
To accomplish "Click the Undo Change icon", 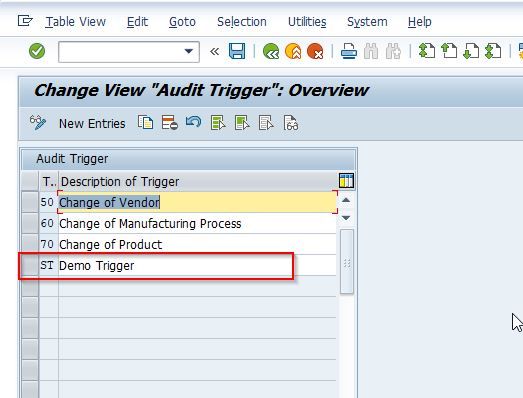I will coord(193,122).
